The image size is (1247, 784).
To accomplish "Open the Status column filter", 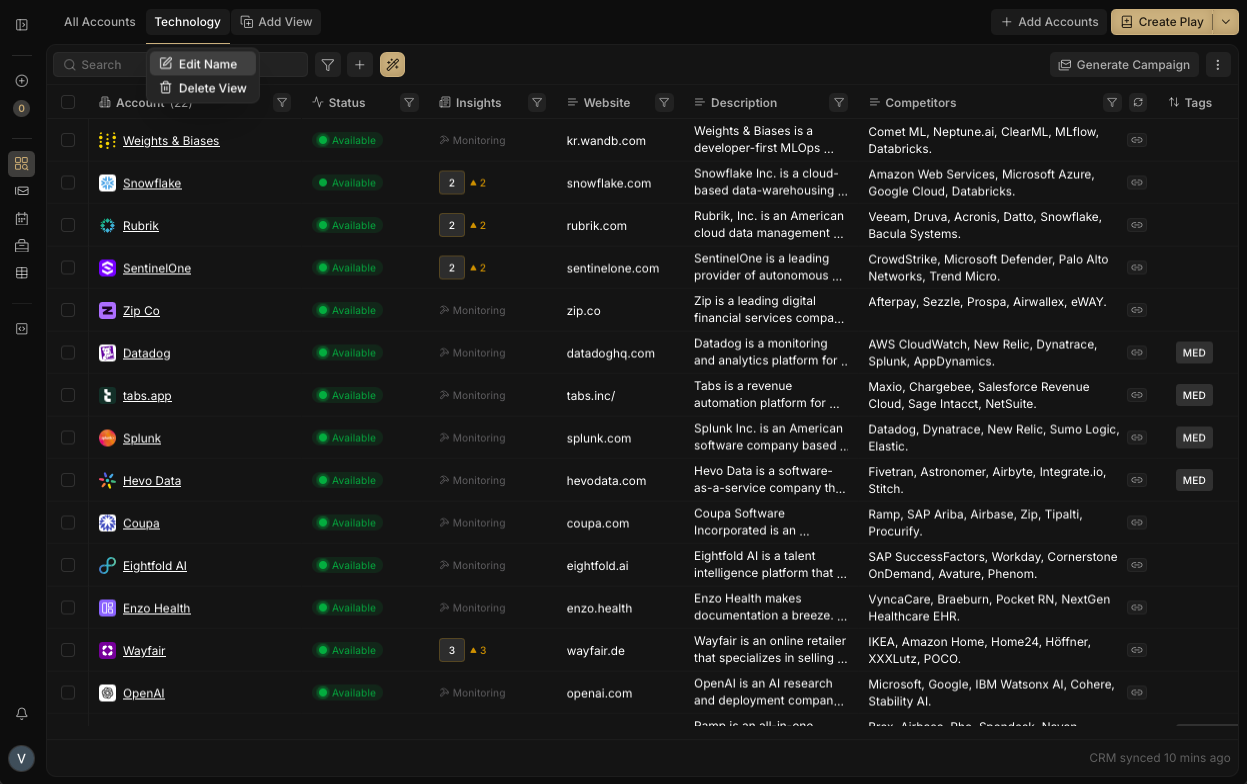I will click(409, 102).
